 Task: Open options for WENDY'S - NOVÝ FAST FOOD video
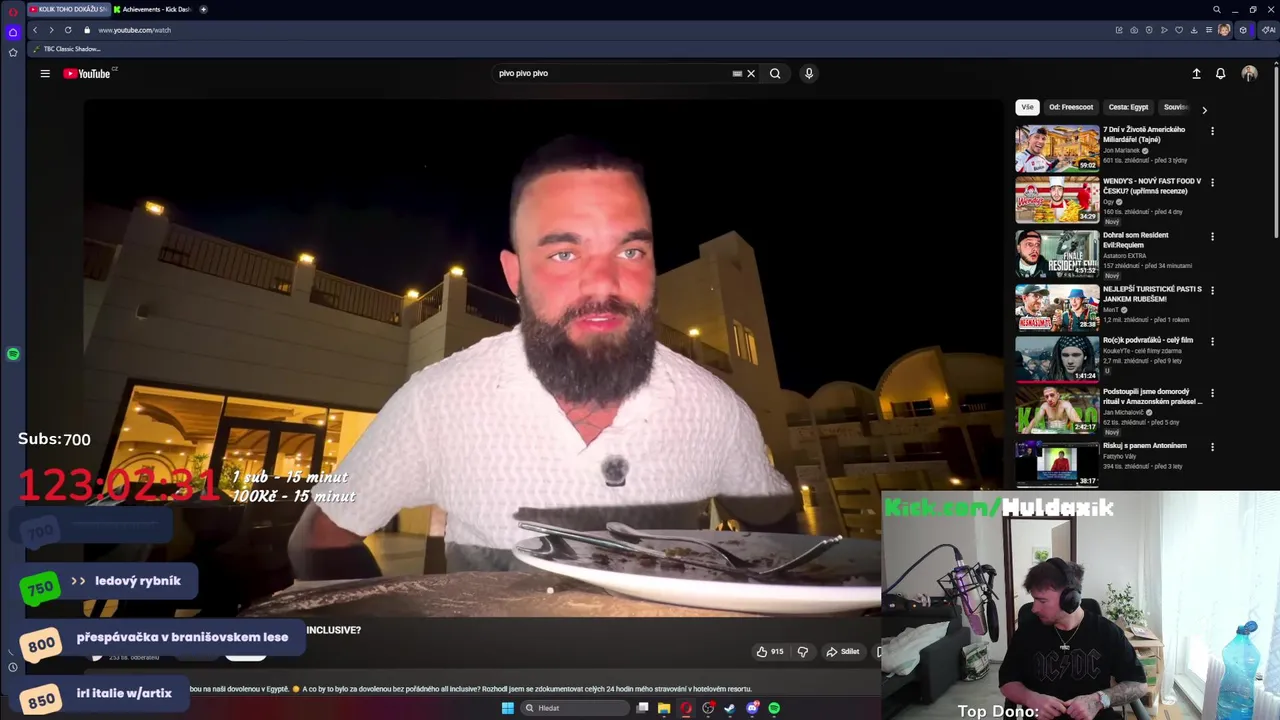(x=1212, y=183)
